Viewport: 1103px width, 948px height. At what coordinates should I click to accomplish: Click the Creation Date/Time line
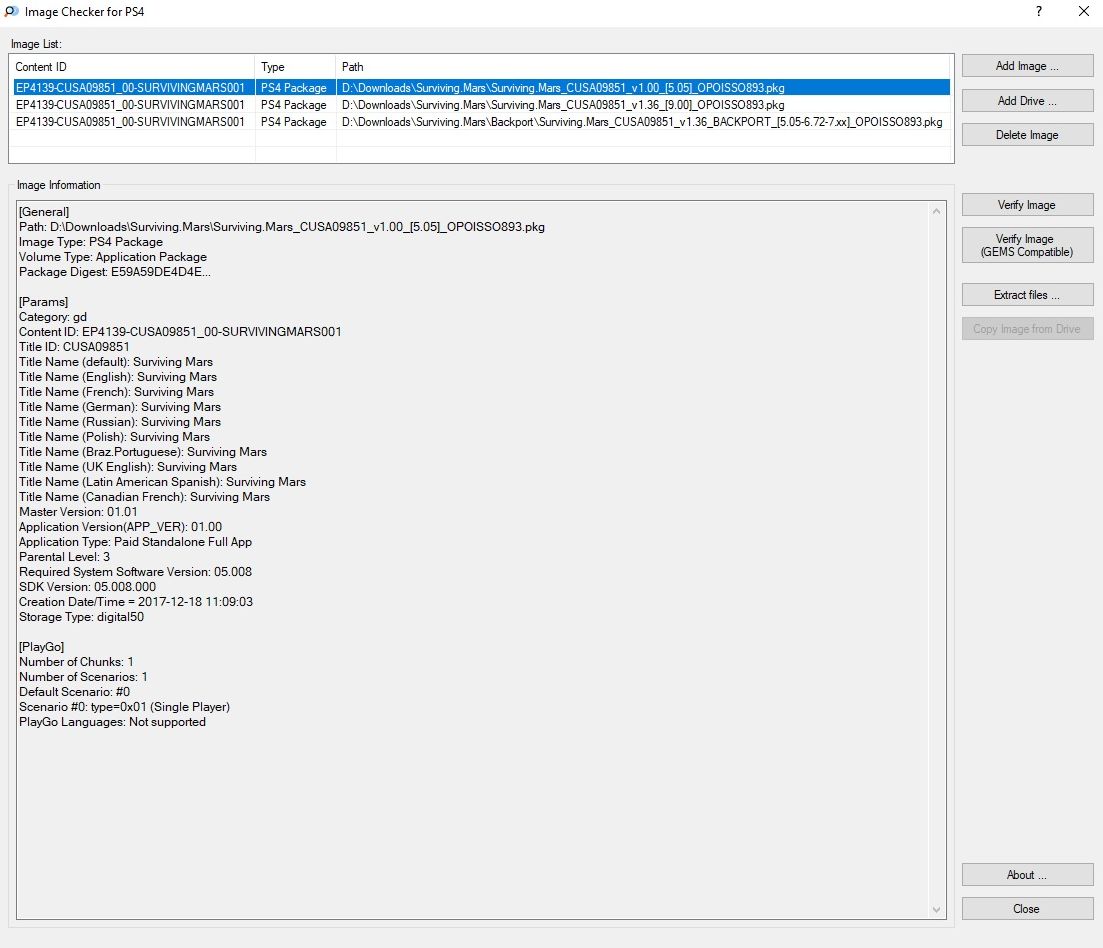pos(136,602)
